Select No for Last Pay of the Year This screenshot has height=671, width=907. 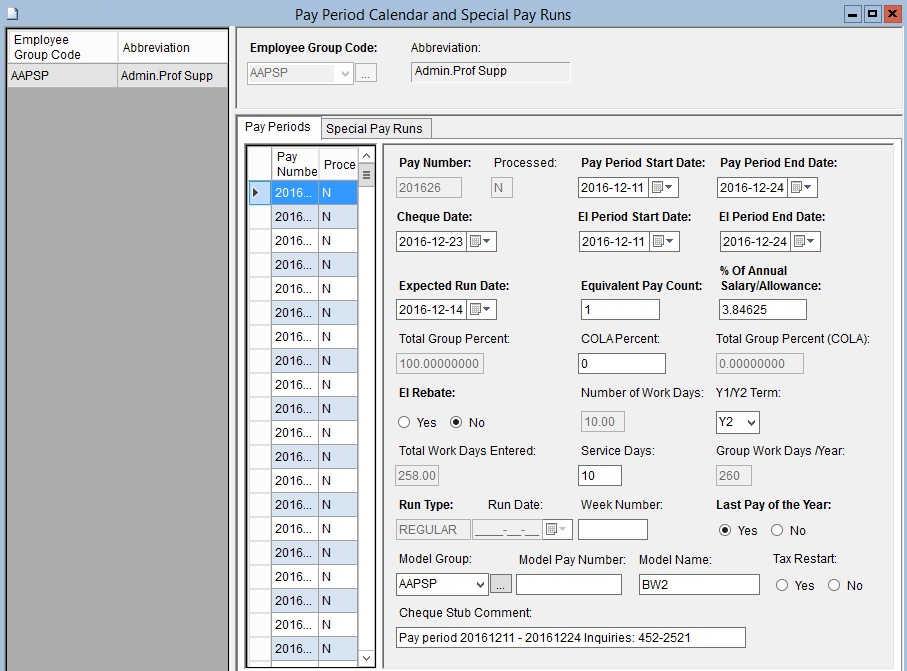coord(777,531)
